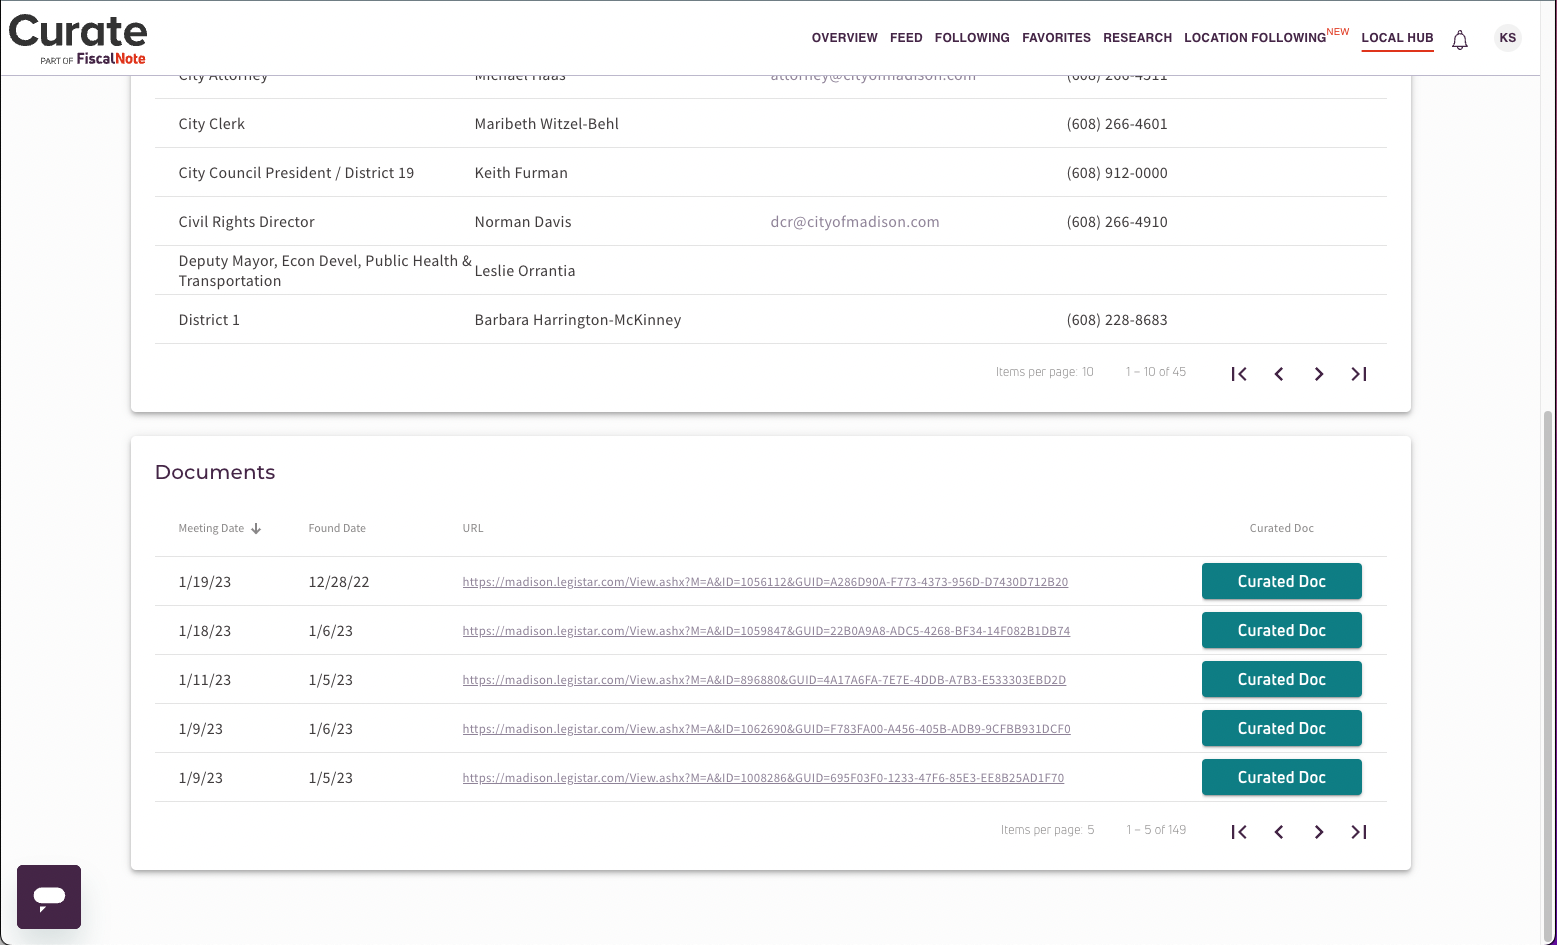This screenshot has width=1557, height=945.
Task: Open the legistar URL for 1/18/23 meeting
Action: click(x=766, y=631)
